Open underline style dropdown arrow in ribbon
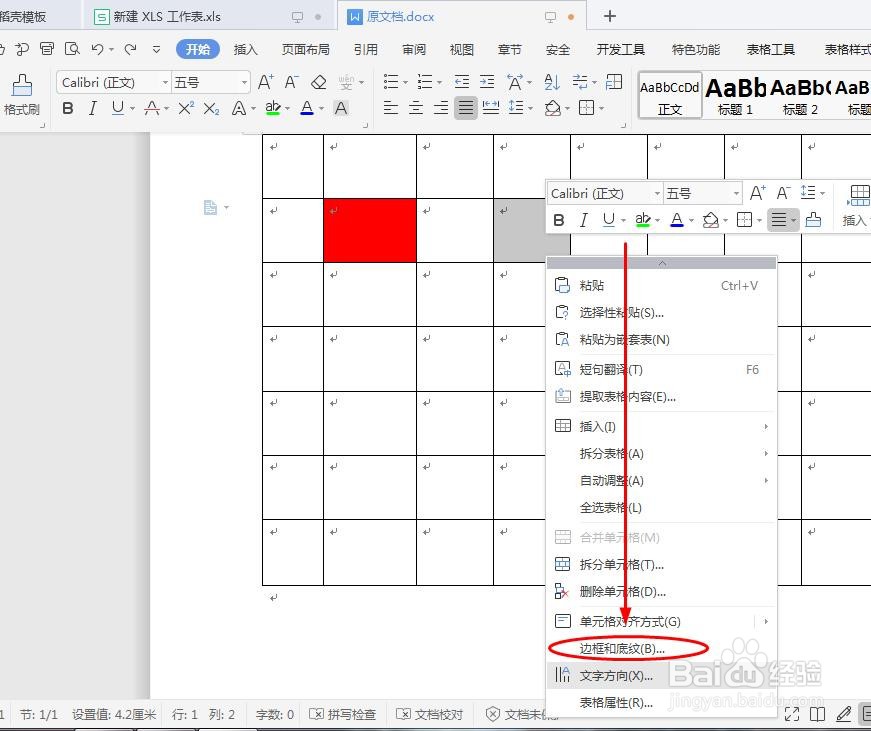This screenshot has height=731, width=871. (x=132, y=108)
